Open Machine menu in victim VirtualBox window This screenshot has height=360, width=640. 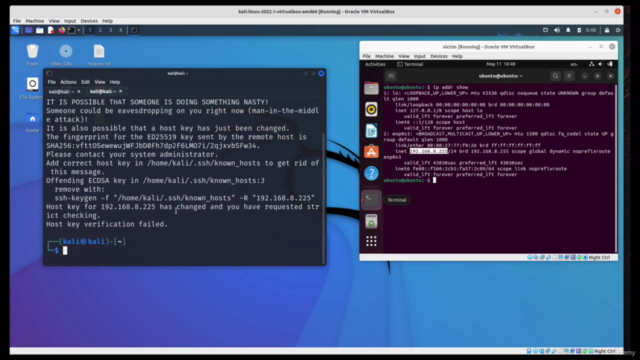[384, 56]
